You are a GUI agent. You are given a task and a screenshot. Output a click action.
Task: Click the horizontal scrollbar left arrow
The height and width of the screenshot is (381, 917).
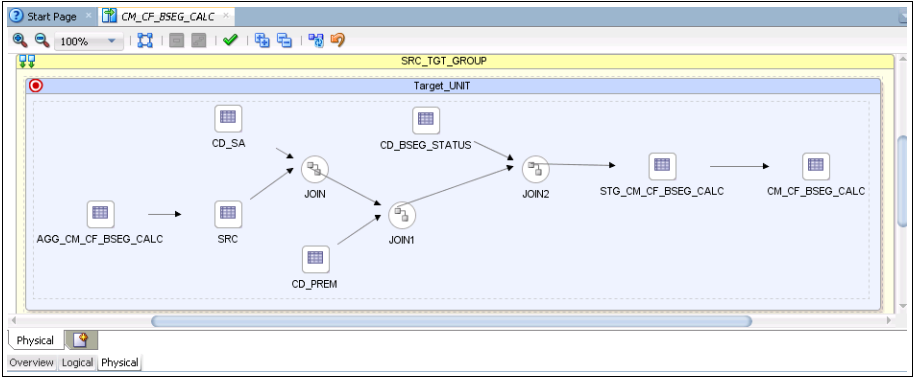click(x=14, y=321)
